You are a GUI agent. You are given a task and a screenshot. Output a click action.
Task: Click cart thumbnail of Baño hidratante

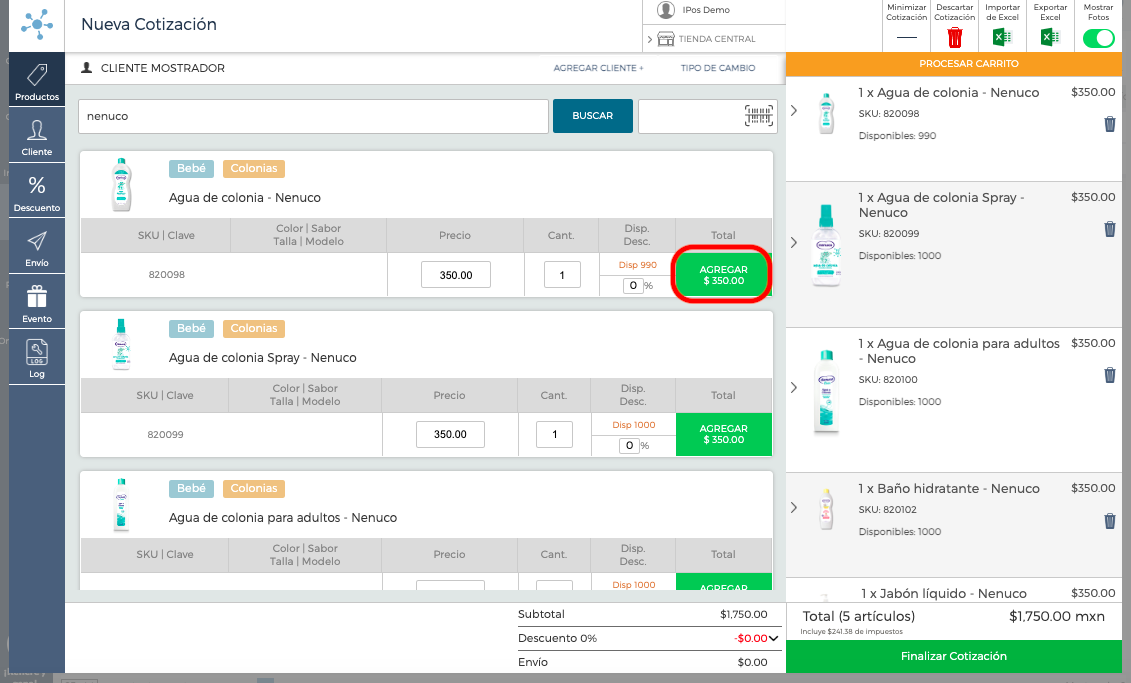[827, 508]
